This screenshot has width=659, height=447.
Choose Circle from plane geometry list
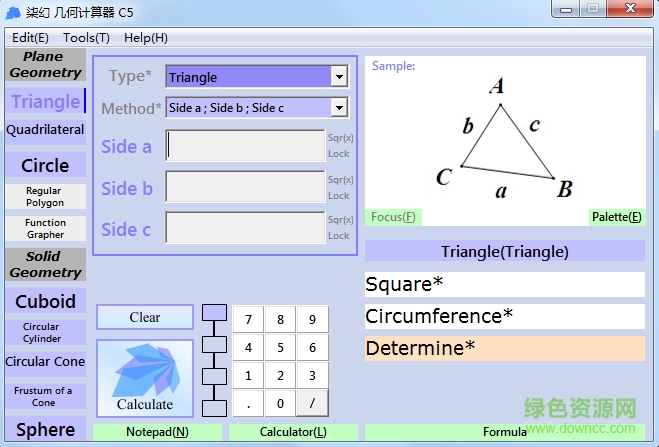tap(45, 165)
